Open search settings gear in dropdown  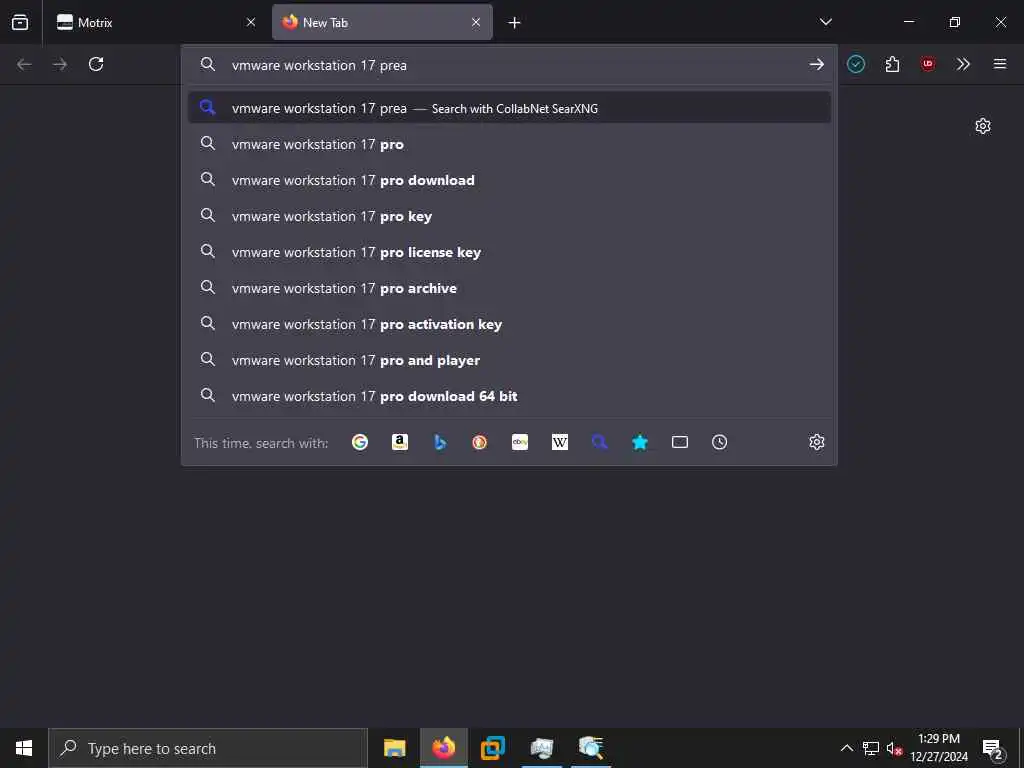pyautogui.click(x=816, y=442)
